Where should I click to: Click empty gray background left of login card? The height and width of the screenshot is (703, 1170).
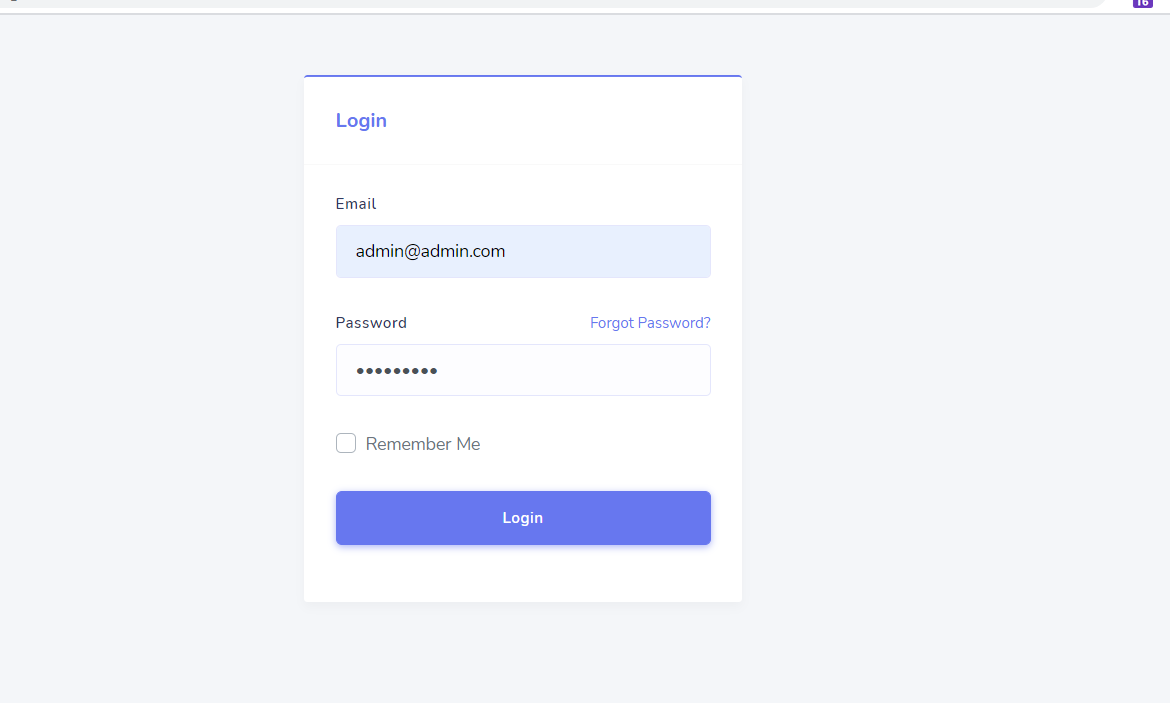tap(150, 350)
